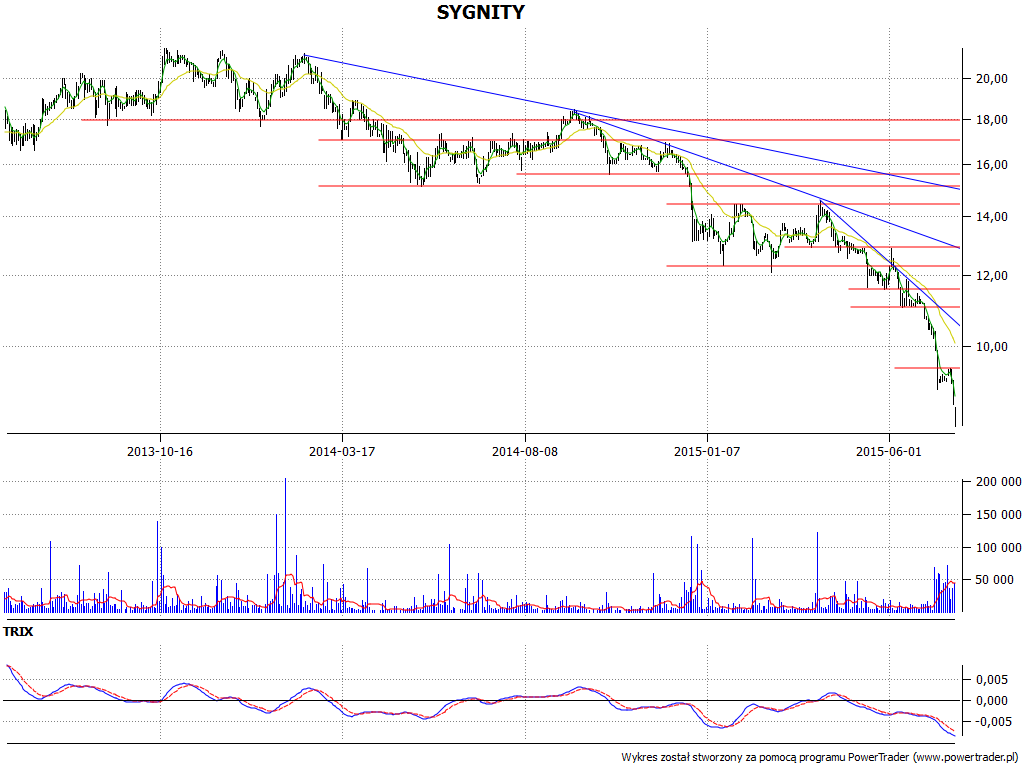This screenshot has width=1024, height=768.
Task: Click the 100 000 volume axis label
Action: click(x=999, y=547)
